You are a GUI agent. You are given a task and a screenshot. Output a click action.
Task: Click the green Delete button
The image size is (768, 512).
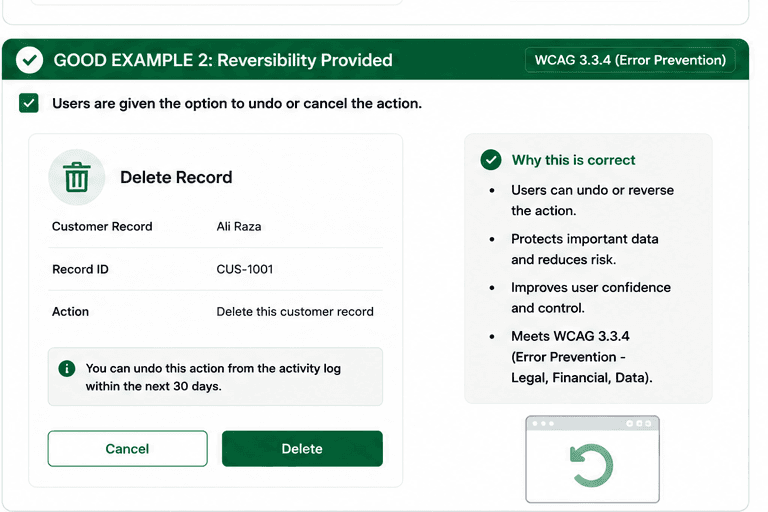click(302, 448)
